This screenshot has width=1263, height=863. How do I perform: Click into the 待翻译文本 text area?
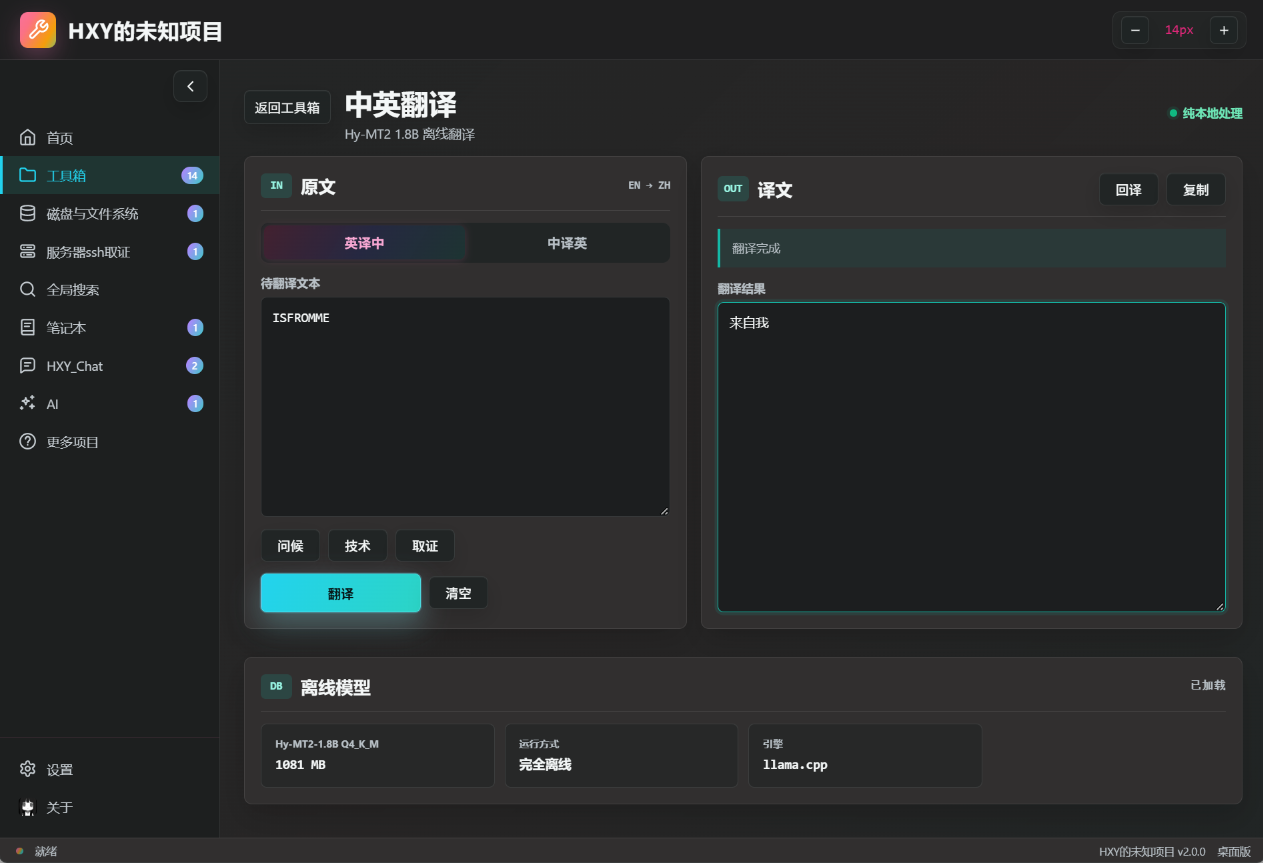click(x=465, y=407)
